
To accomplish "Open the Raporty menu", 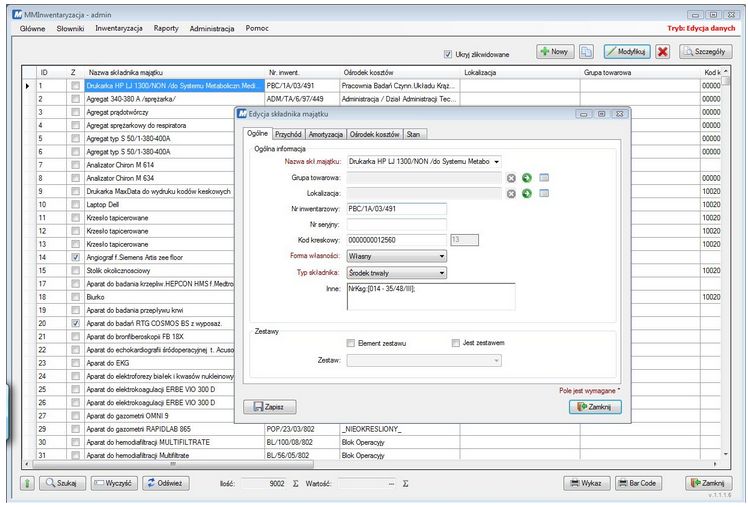I will point(166,28).
